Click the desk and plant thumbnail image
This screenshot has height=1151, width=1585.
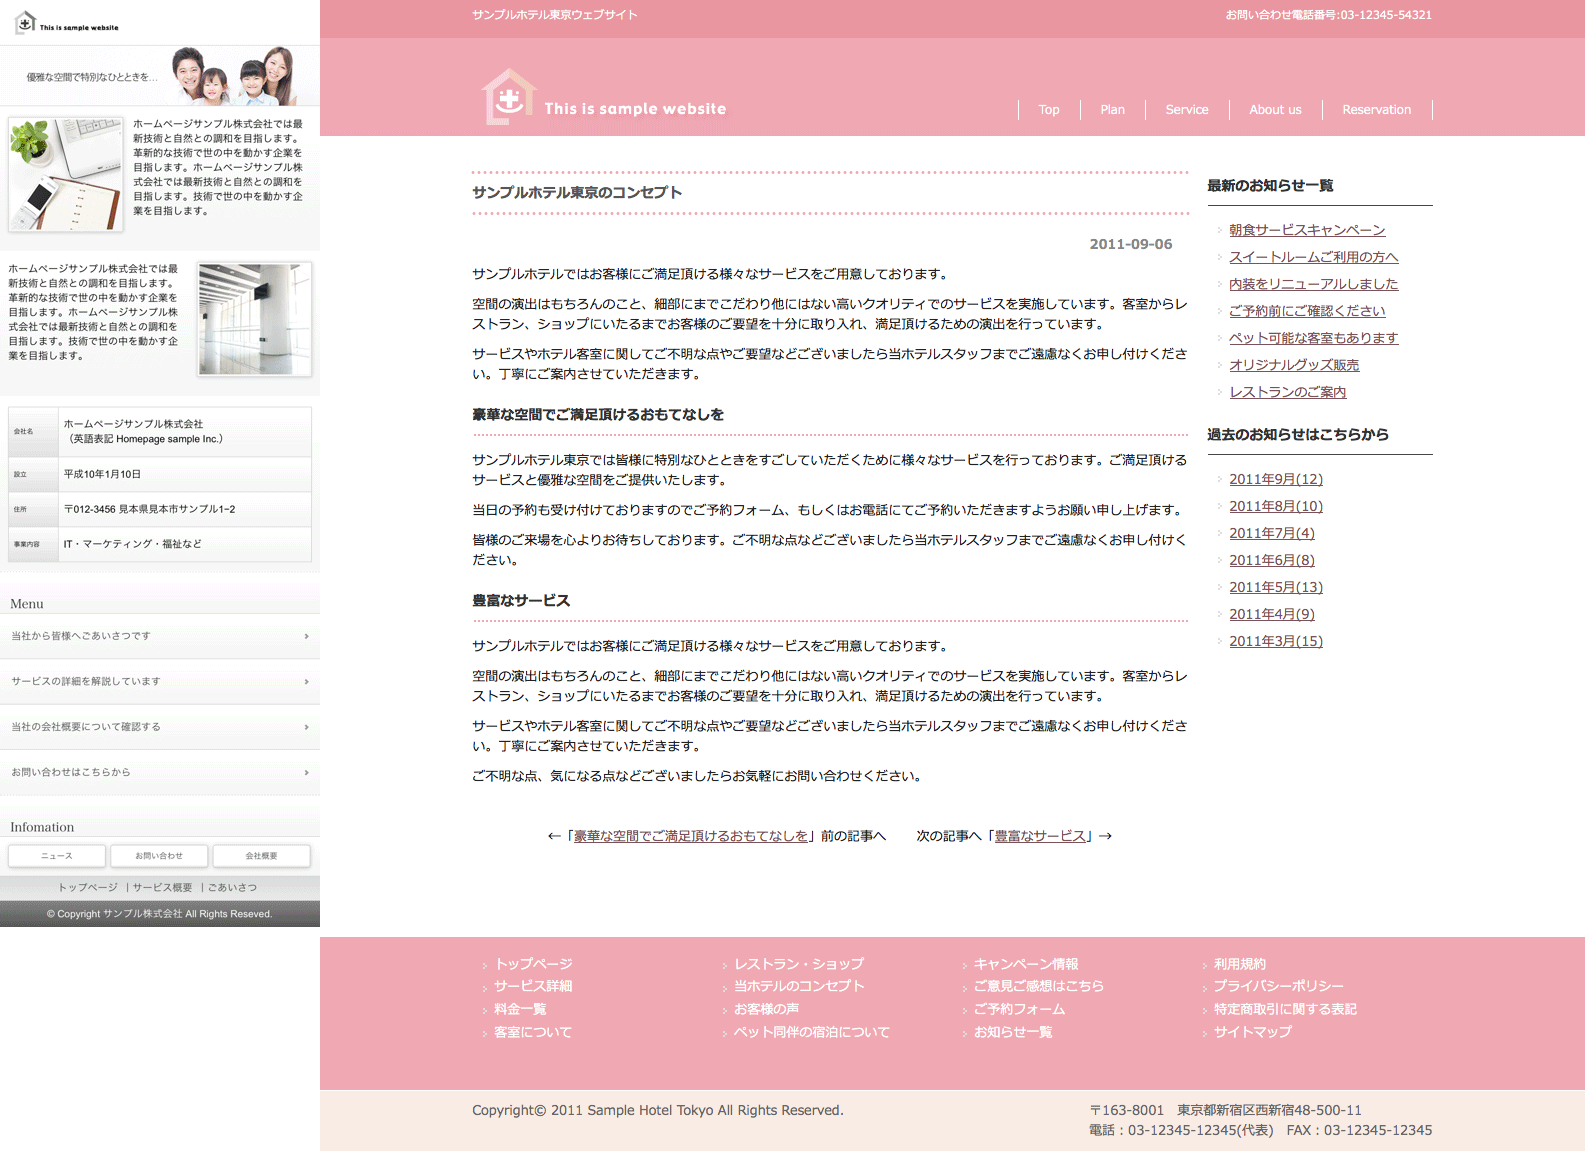tap(66, 174)
